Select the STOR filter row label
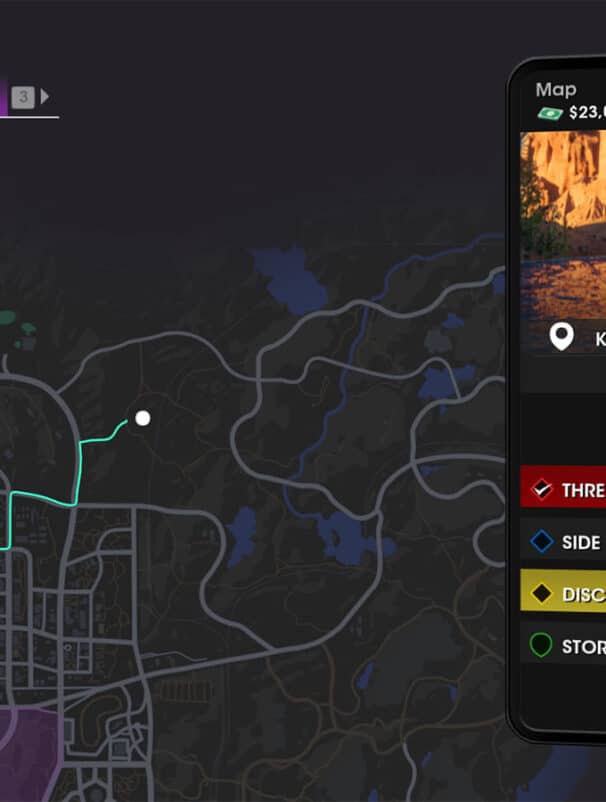This screenshot has height=802, width=606. coord(583,647)
